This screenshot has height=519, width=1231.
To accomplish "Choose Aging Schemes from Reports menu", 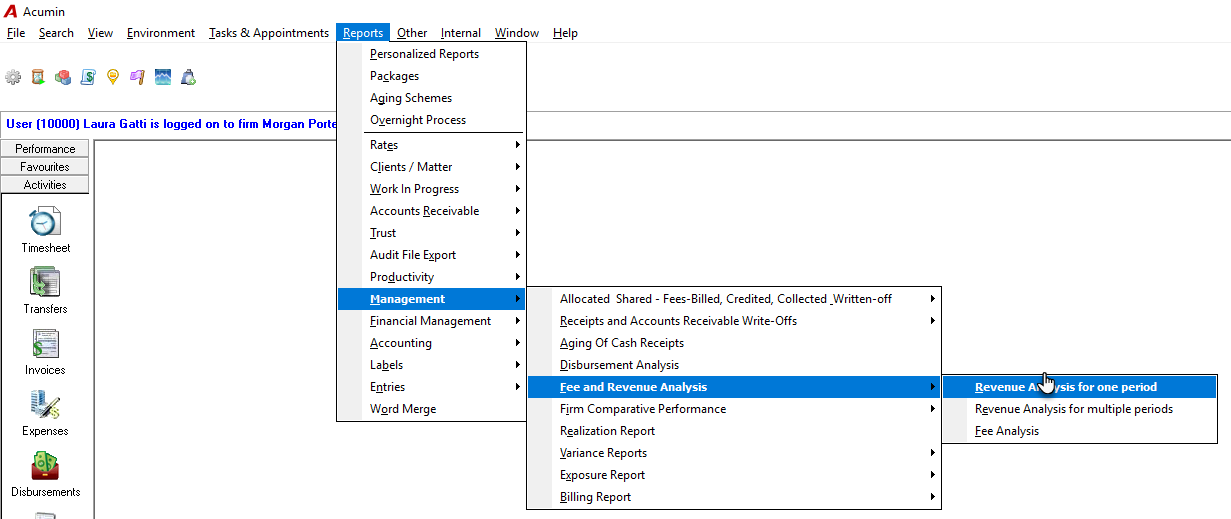I will point(431,98).
